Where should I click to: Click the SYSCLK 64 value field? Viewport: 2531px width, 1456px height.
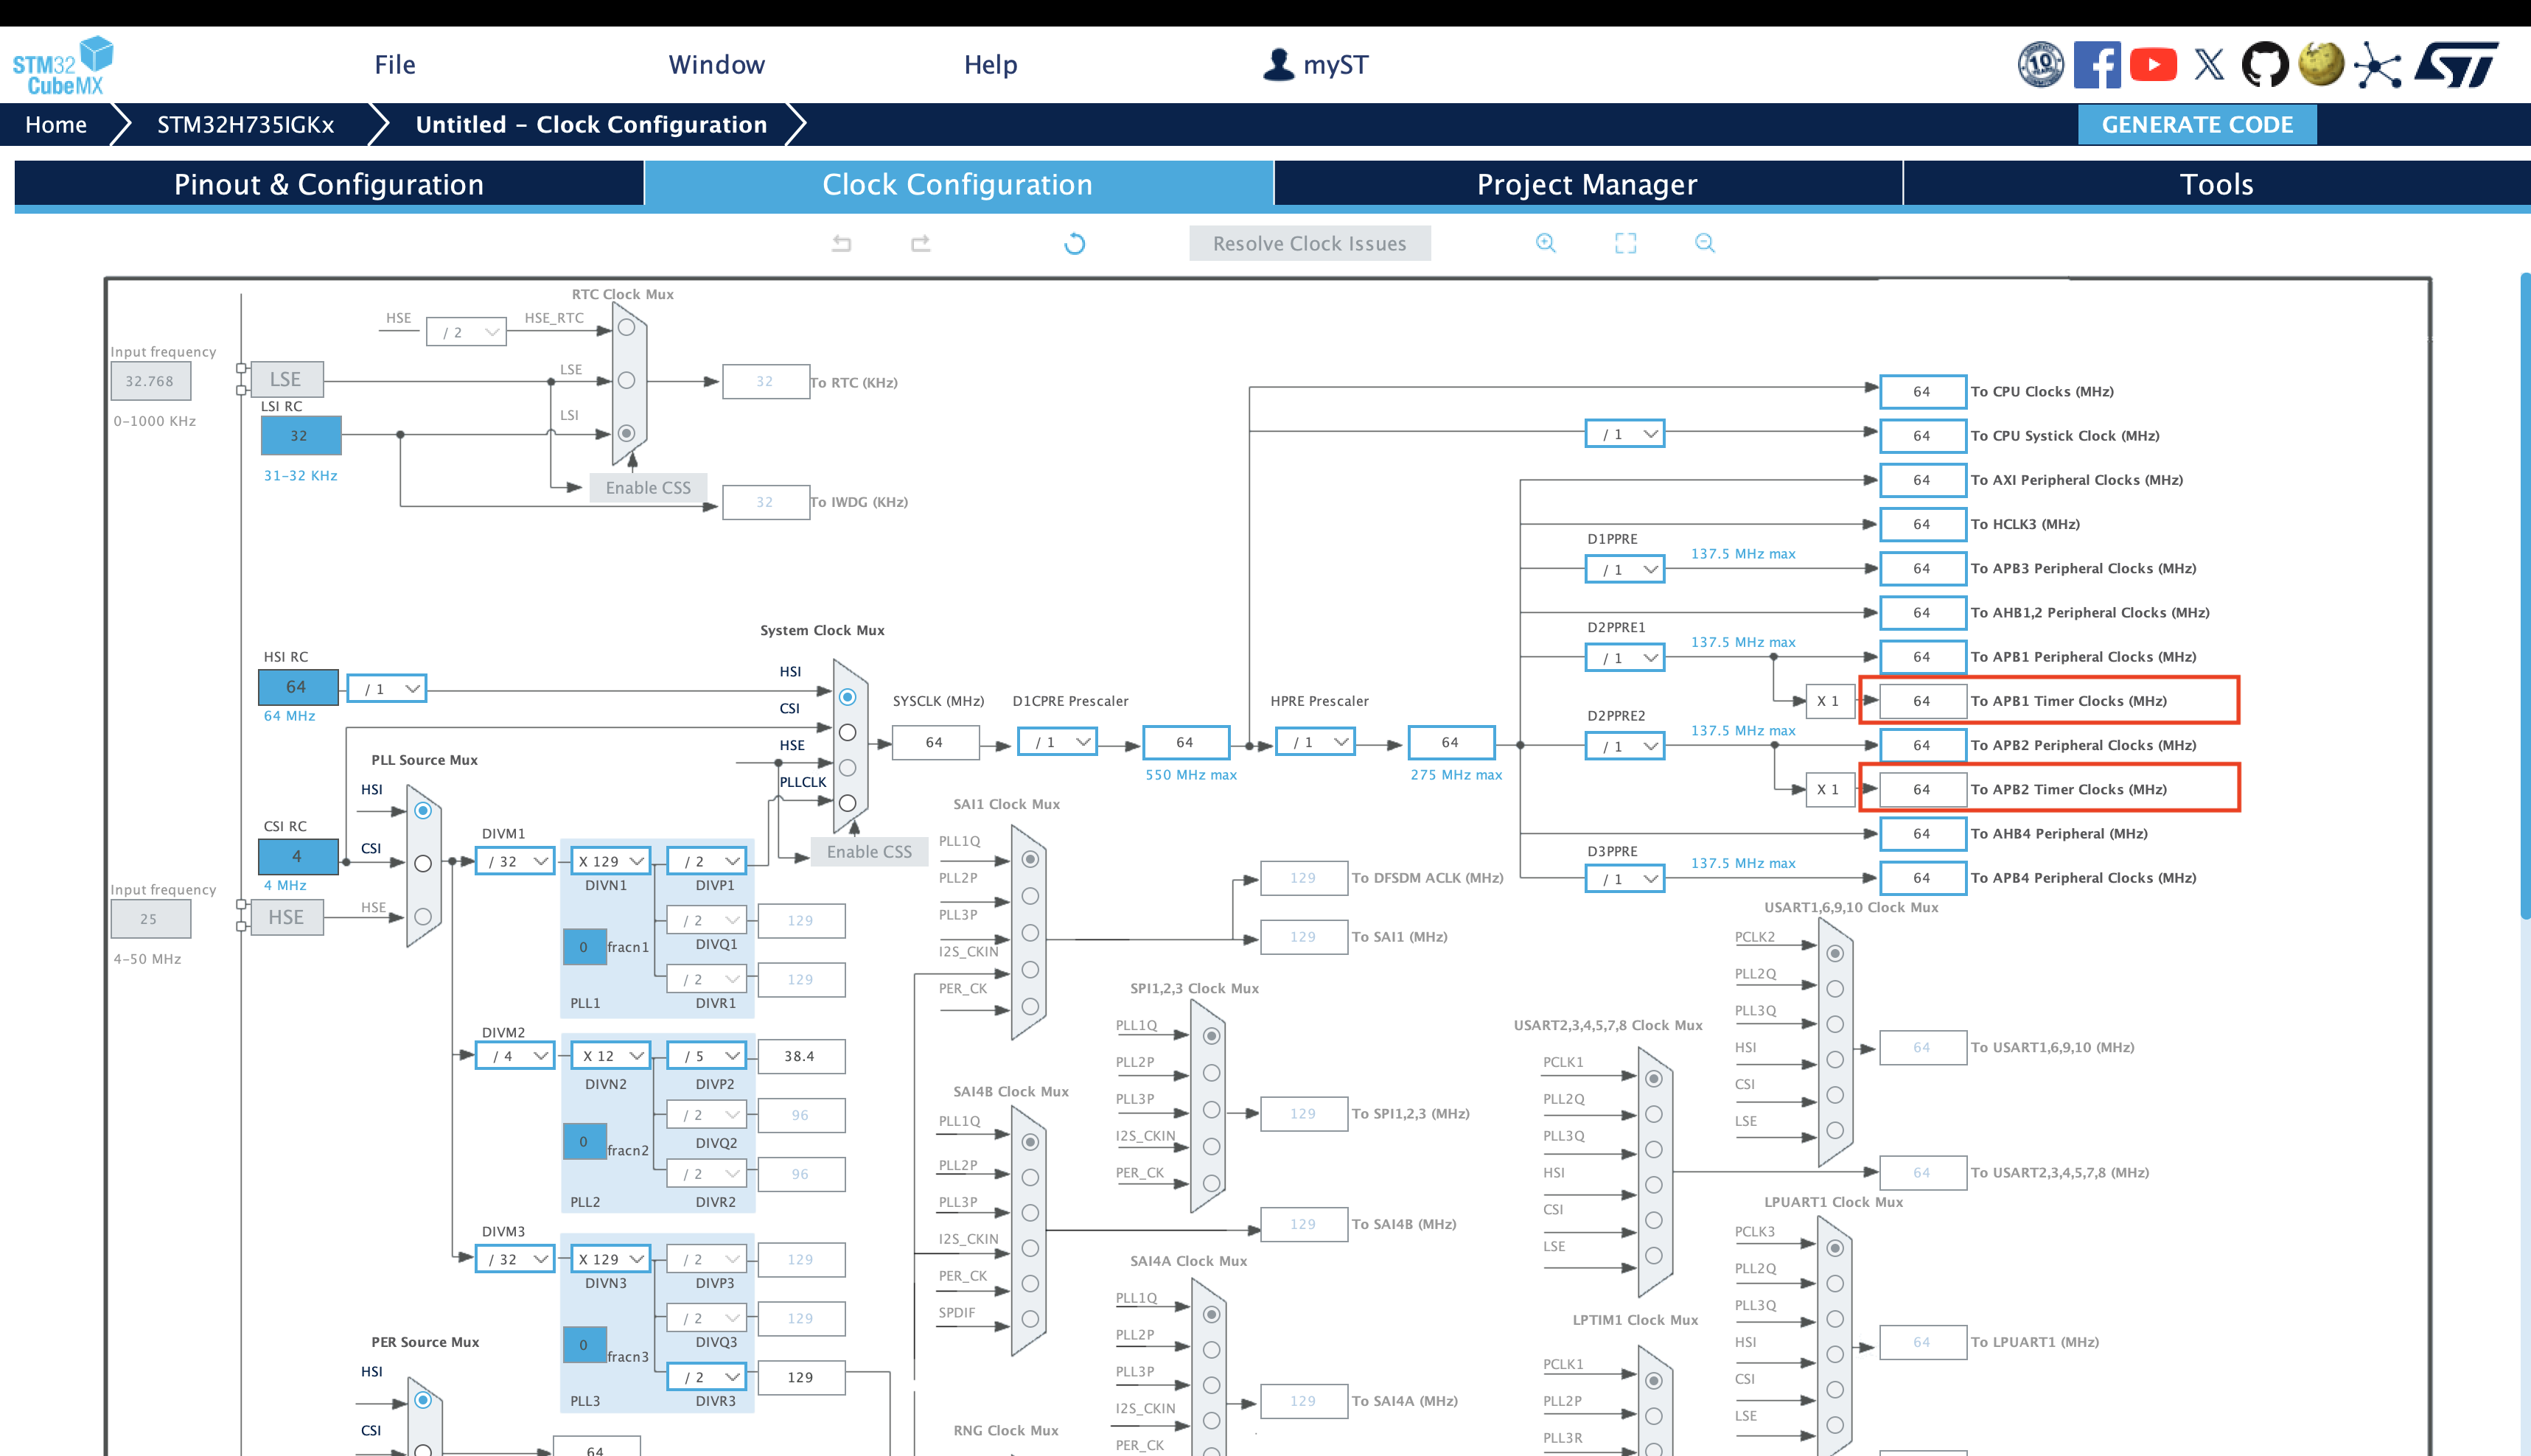(x=935, y=742)
